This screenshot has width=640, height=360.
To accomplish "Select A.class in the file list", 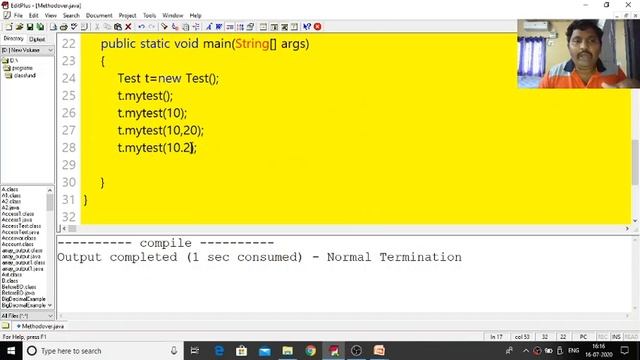I will point(10,189).
